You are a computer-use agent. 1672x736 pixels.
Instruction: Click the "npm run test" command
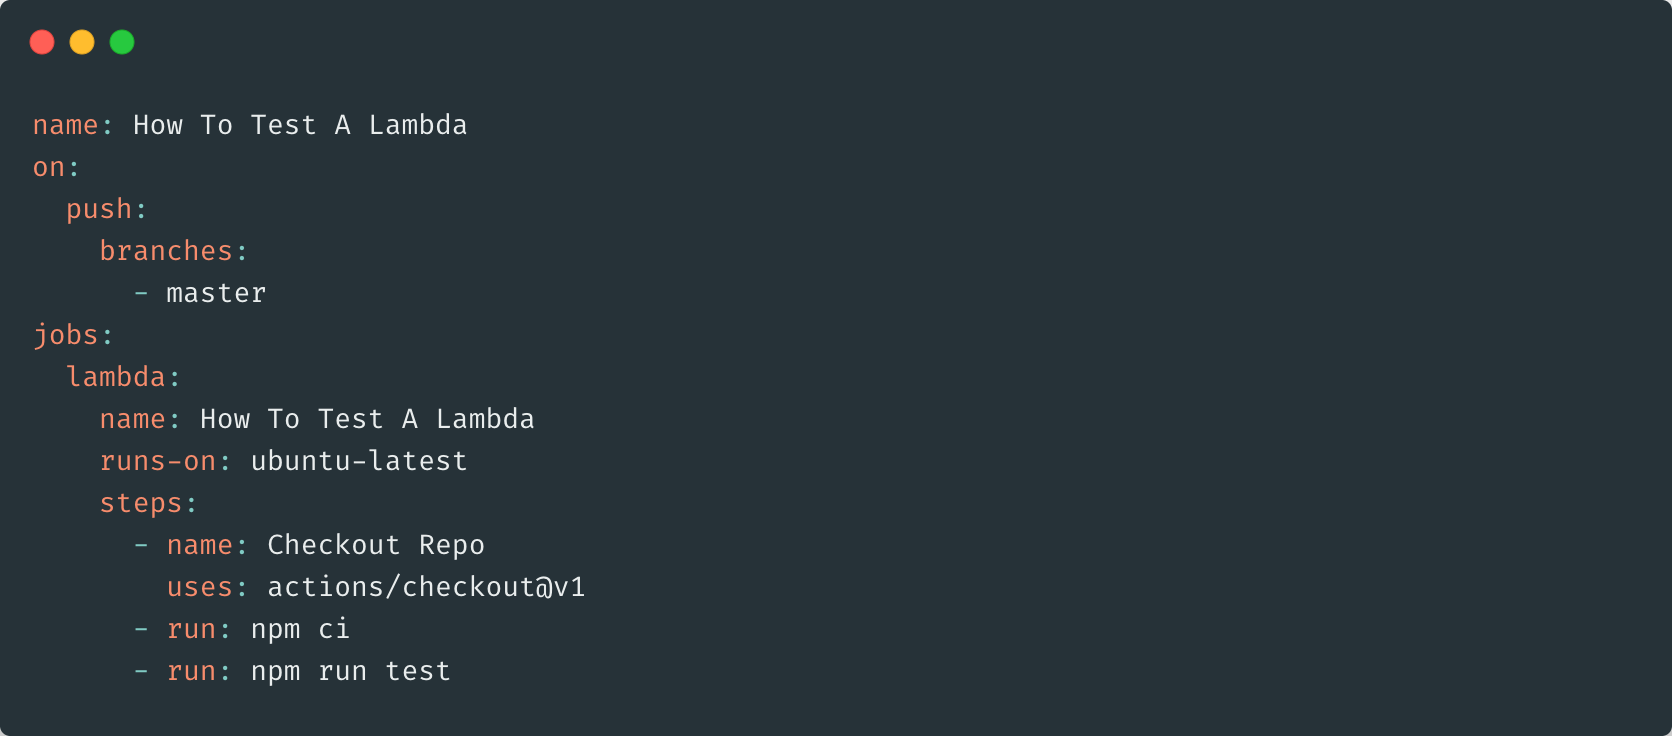coord(350,671)
